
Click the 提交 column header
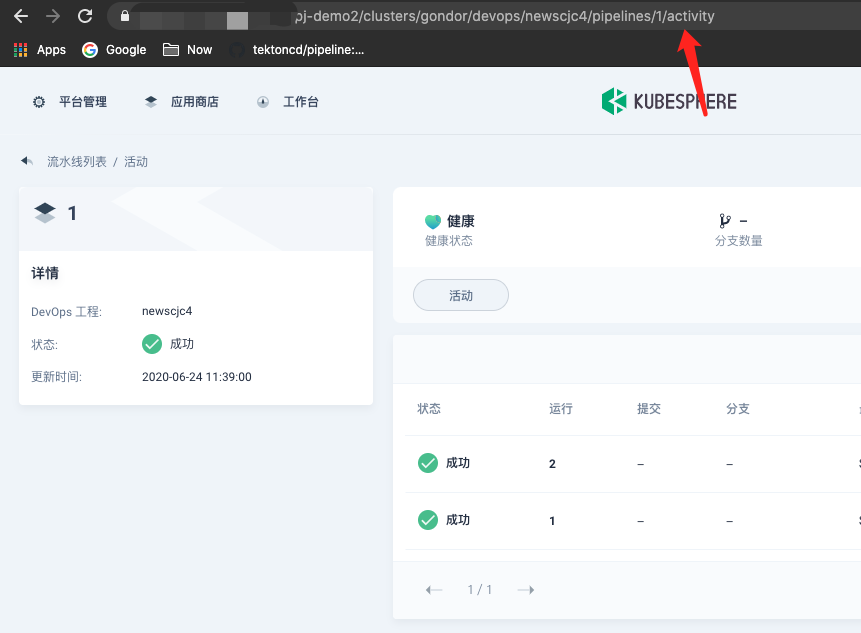[648, 408]
